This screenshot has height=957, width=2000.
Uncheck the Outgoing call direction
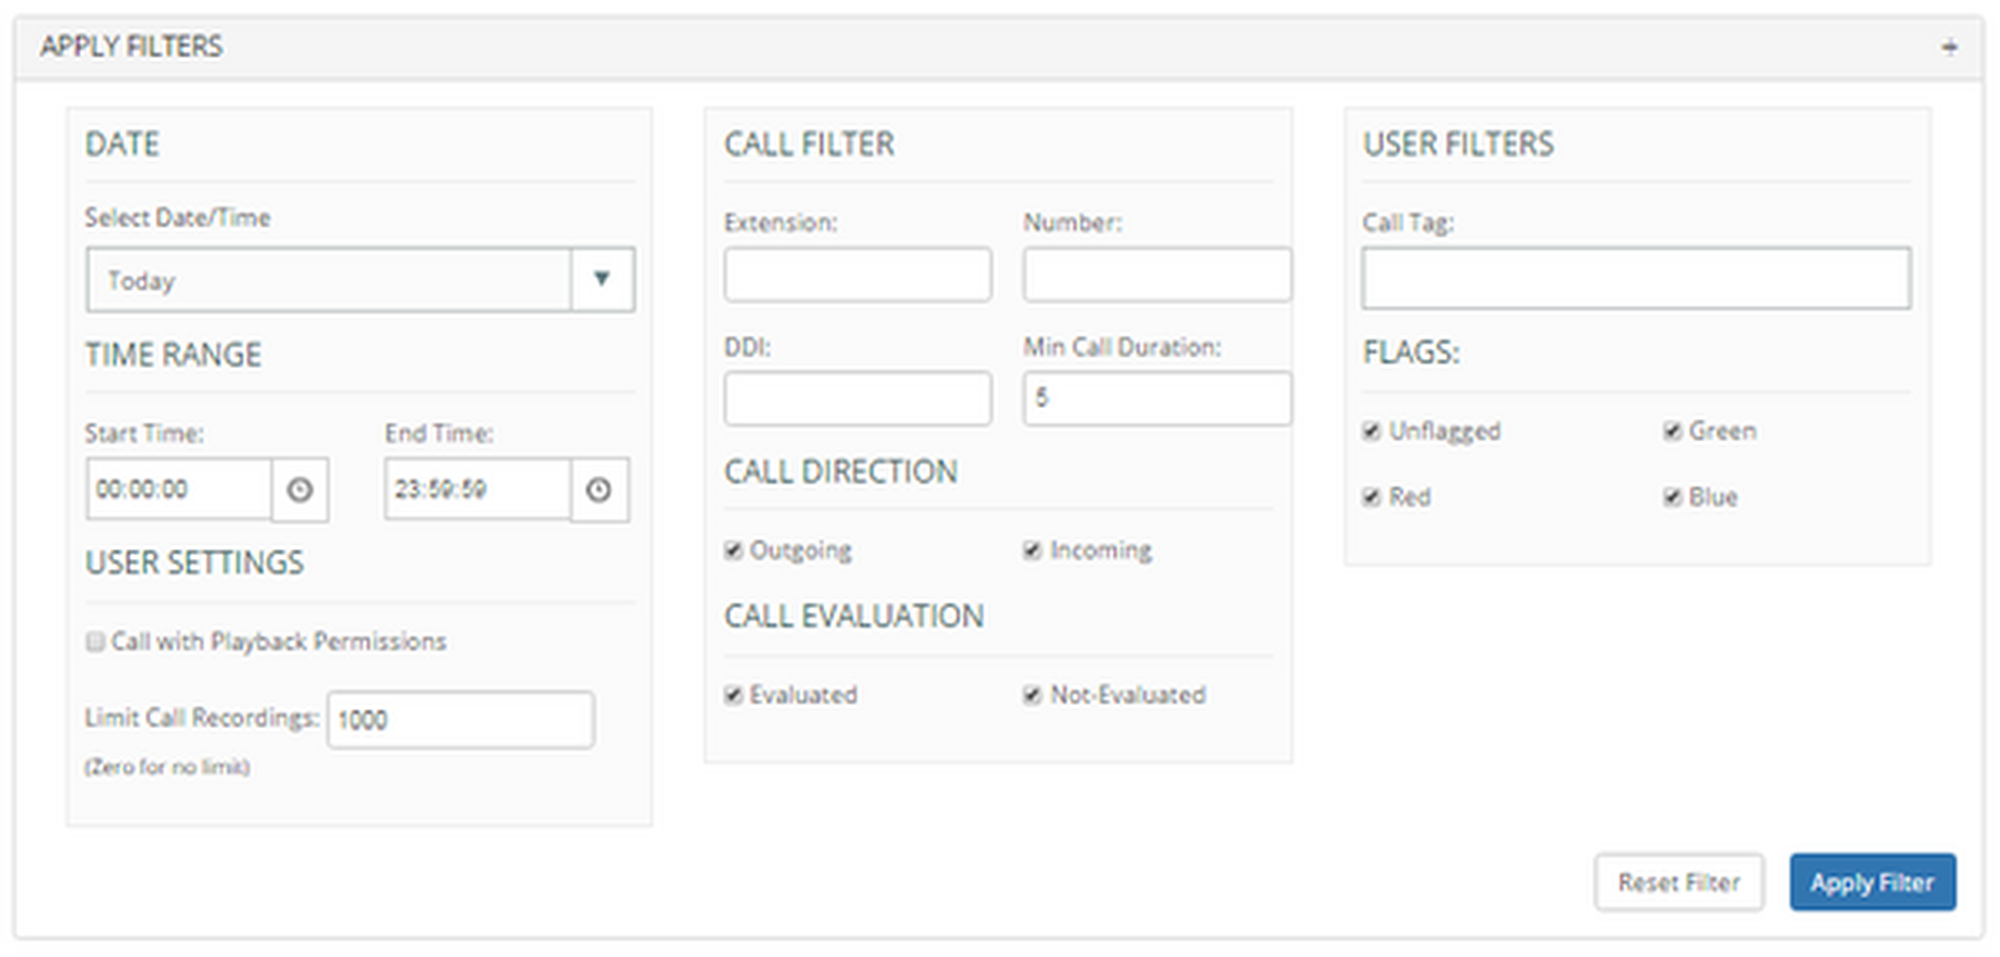coord(734,551)
